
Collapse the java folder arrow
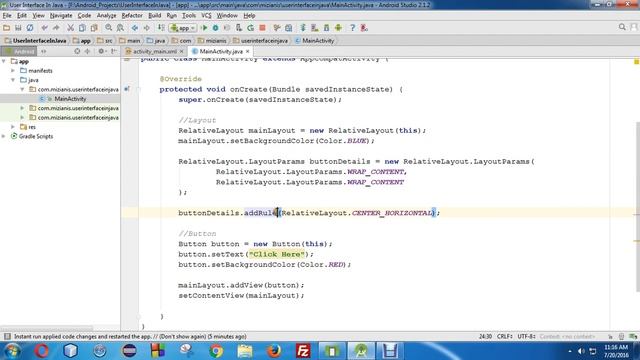13,80
